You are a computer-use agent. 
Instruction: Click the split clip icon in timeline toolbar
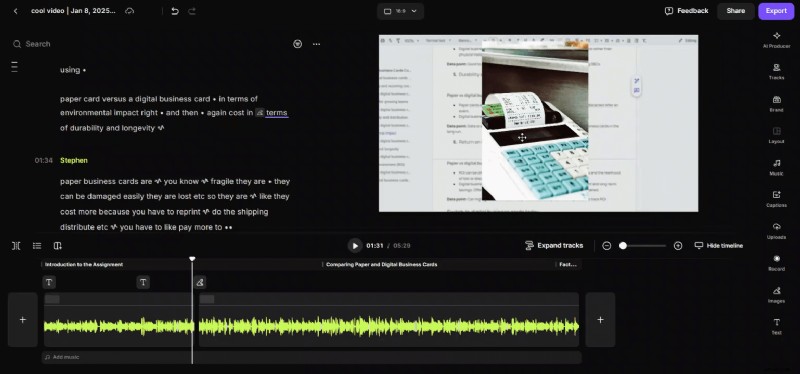[16, 246]
